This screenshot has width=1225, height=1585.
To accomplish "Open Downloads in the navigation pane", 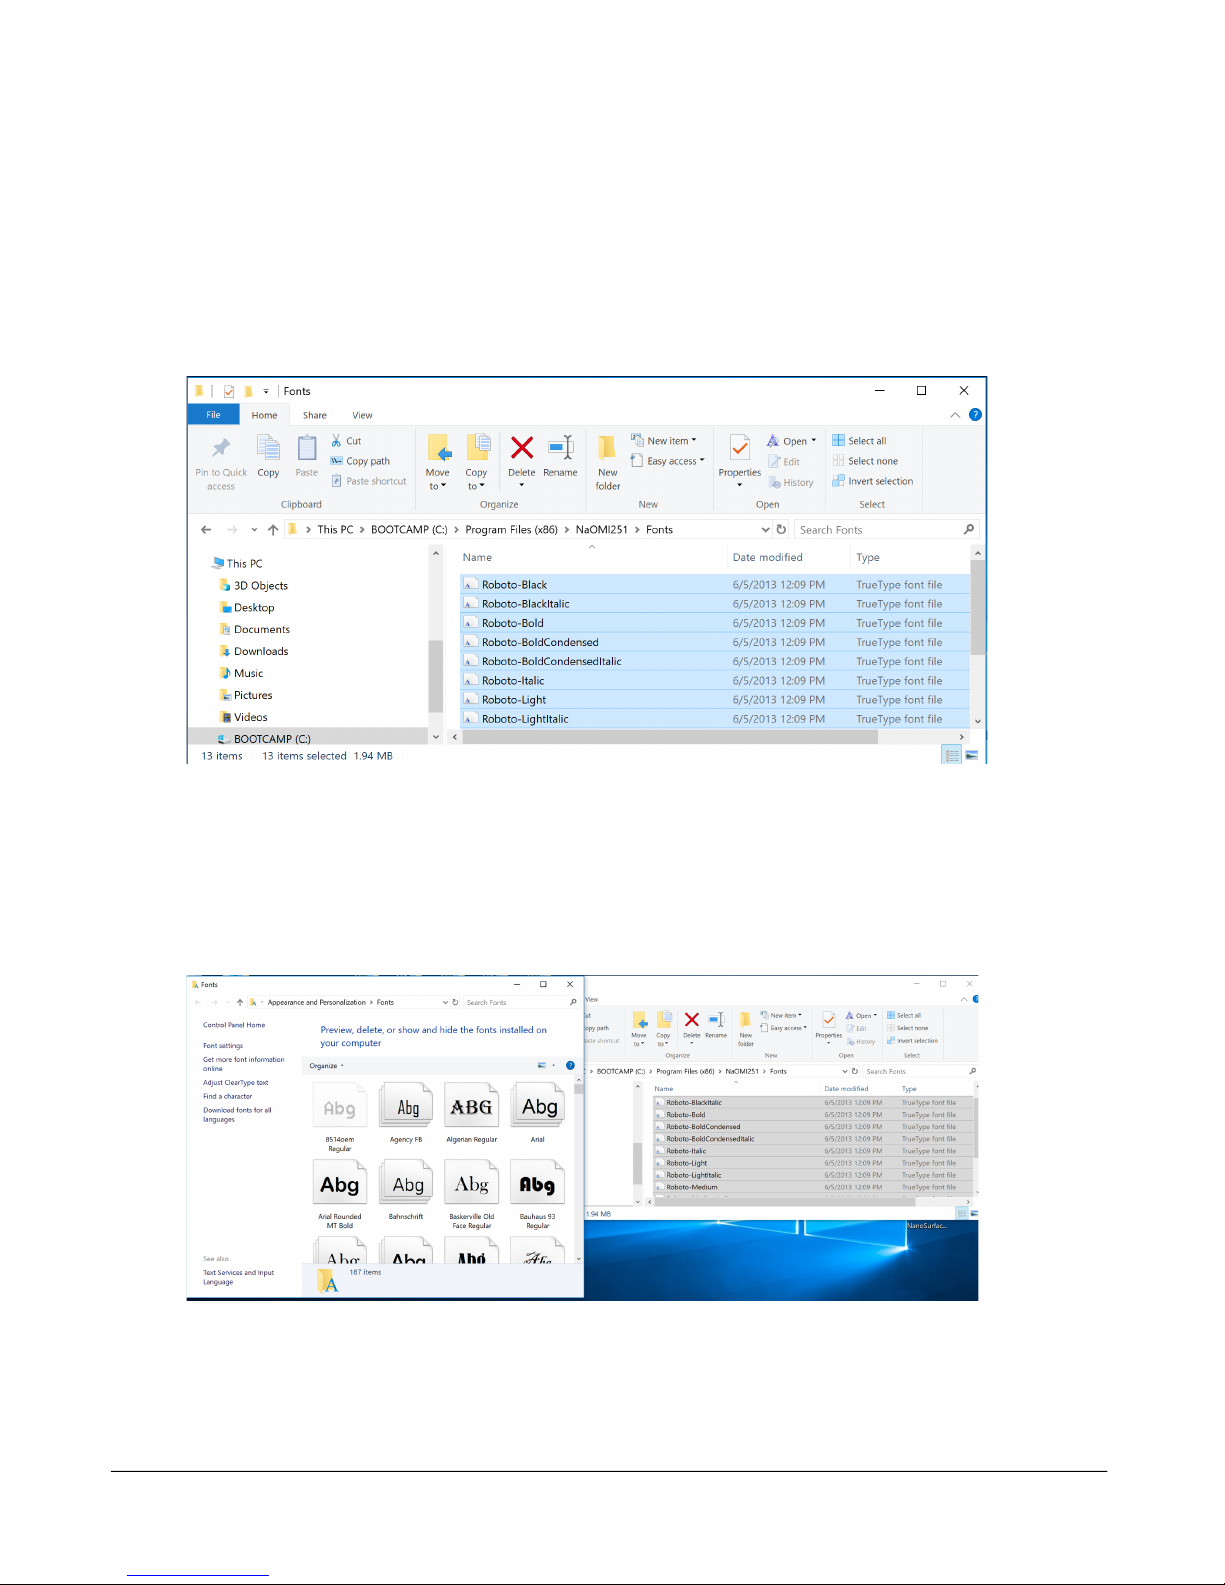I will [261, 651].
